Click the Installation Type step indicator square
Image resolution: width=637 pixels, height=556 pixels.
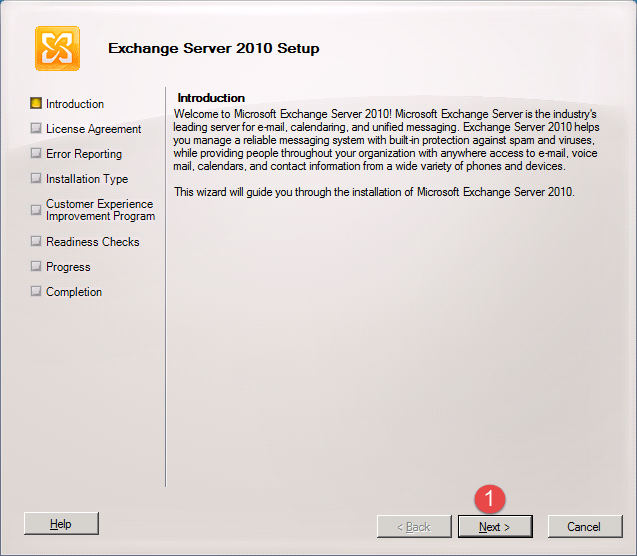pyautogui.click(x=36, y=178)
